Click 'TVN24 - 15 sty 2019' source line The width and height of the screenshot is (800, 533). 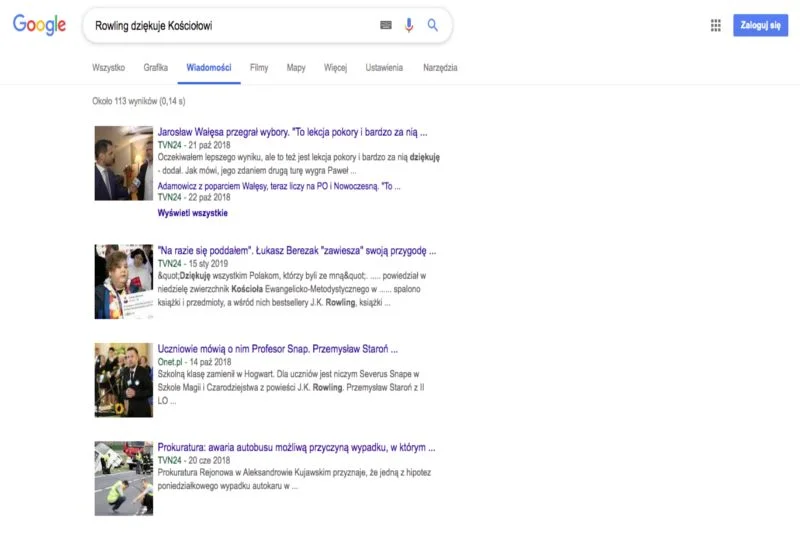(193, 264)
